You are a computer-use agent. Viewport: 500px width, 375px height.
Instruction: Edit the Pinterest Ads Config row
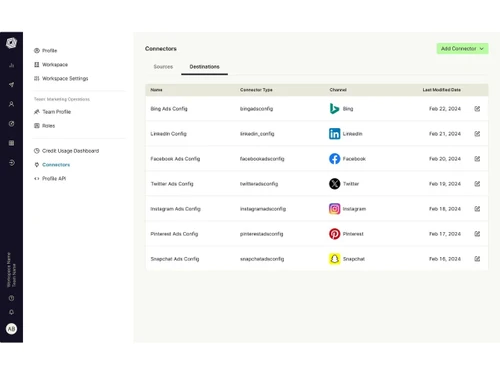[477, 234]
